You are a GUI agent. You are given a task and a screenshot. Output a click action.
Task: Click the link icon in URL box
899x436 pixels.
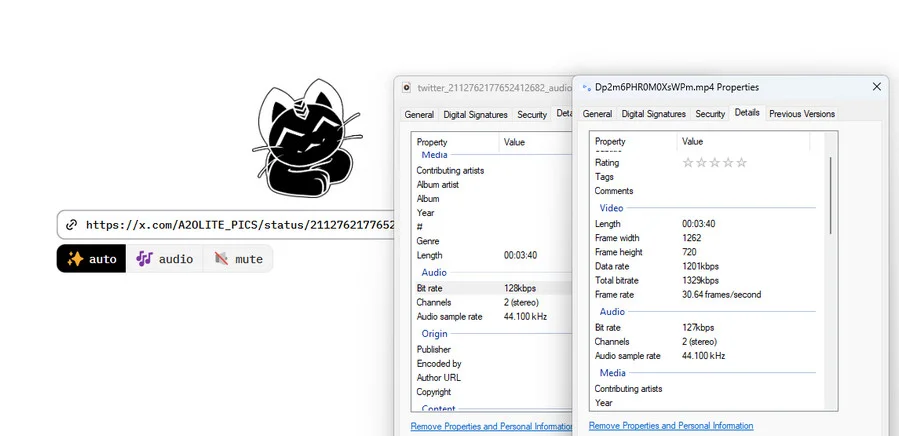(72, 225)
